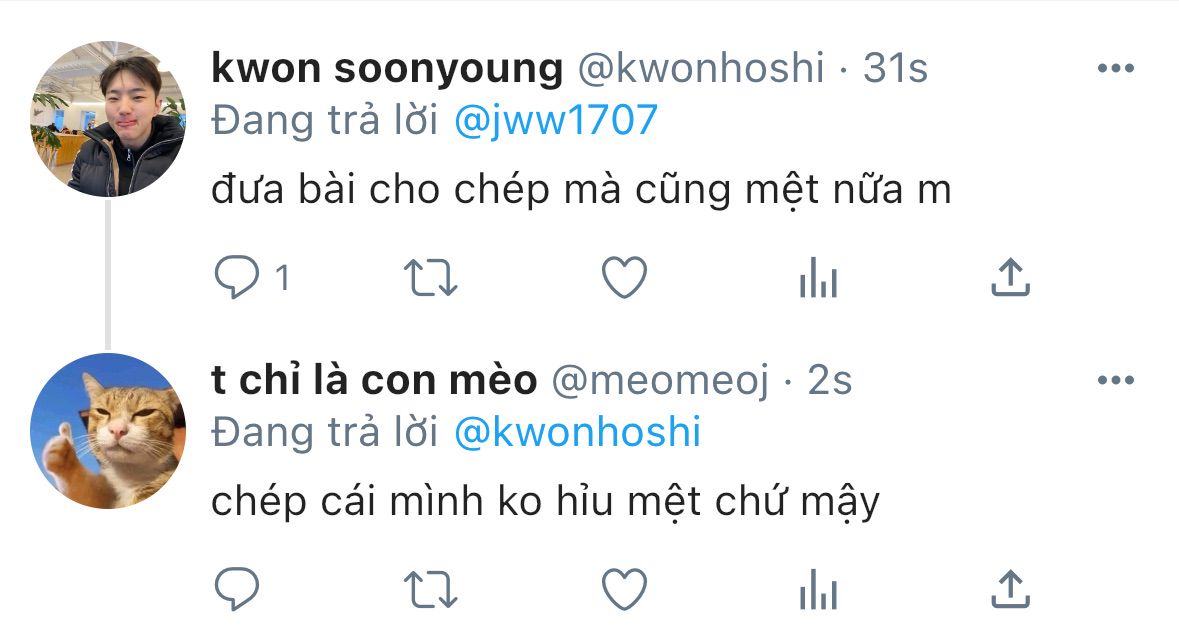Viewport: 1179px width, 630px height.
Task: Open more options for kwon soonyoung's tweet
Action: pyautogui.click(x=1116, y=68)
